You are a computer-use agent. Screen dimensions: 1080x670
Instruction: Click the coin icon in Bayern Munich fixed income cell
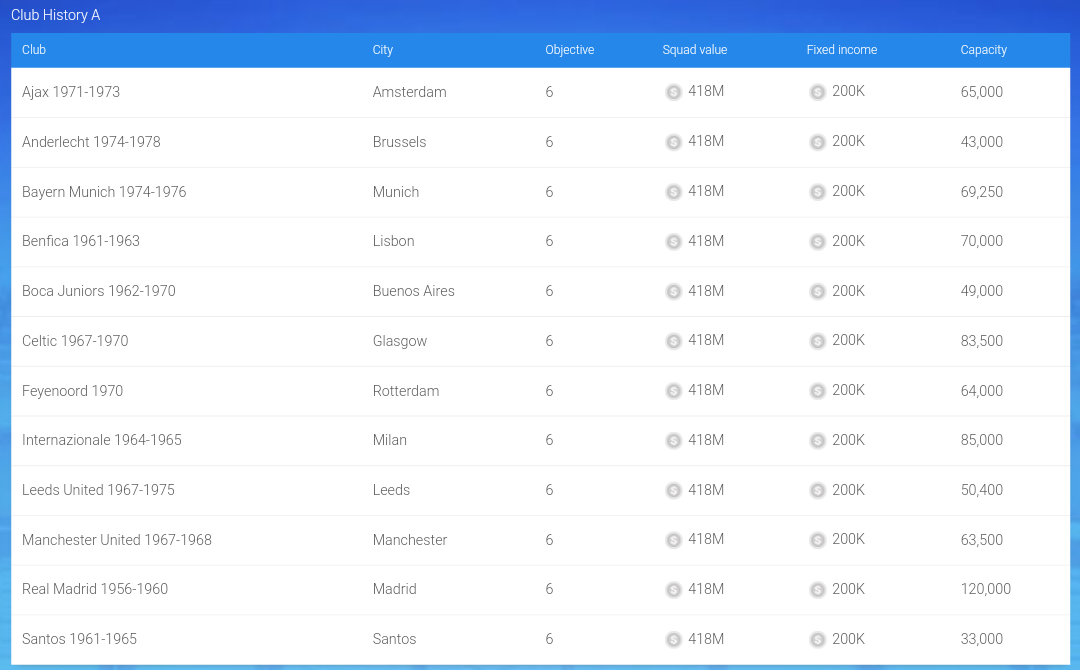coord(818,192)
